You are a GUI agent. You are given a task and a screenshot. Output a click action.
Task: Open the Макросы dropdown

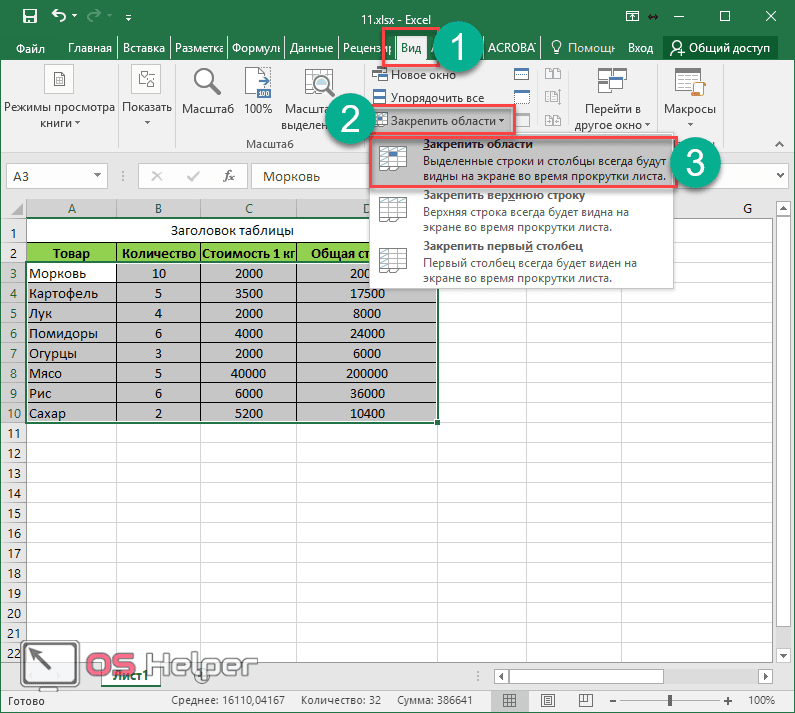(690, 98)
